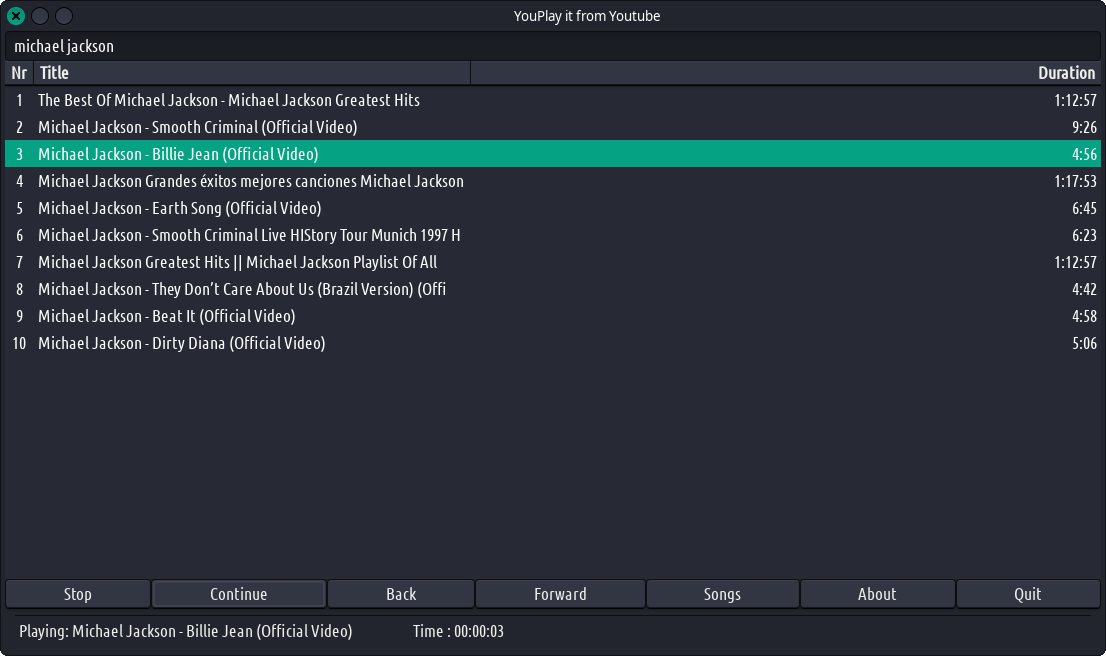Select The Best Of Michael Jackson track
Image resolution: width=1106 pixels, height=656 pixels.
click(x=229, y=100)
